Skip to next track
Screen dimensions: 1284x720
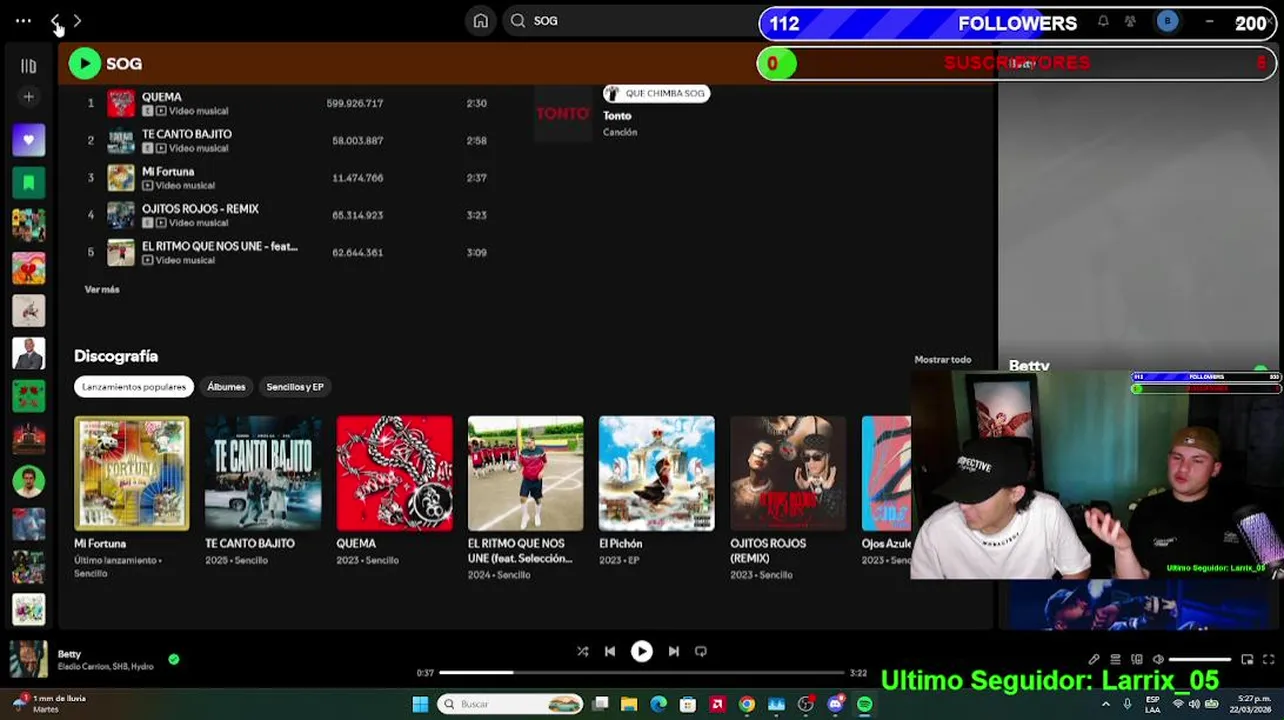tap(674, 651)
